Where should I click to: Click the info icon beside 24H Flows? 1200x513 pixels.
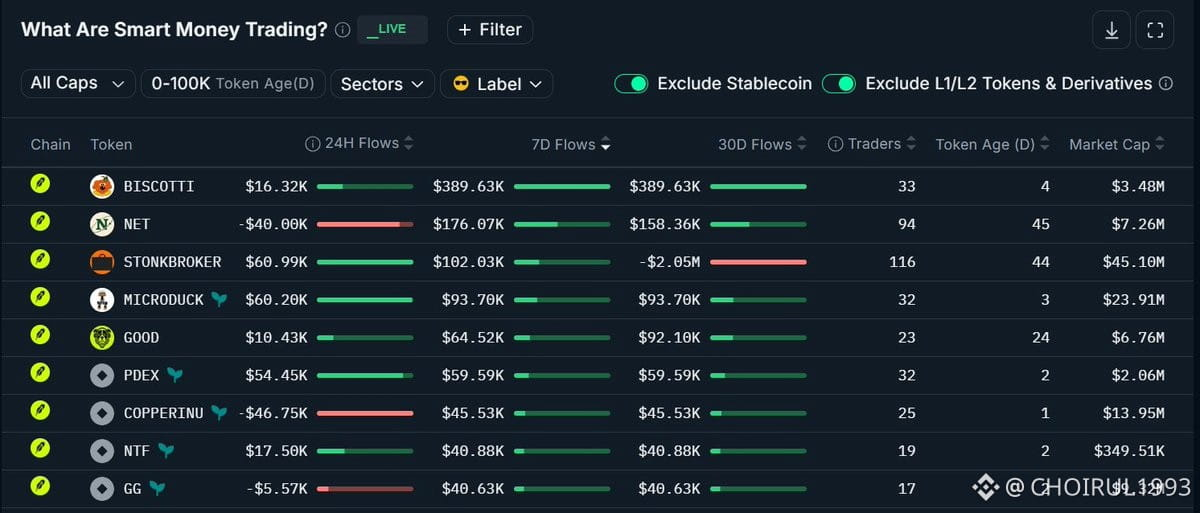tap(312, 144)
